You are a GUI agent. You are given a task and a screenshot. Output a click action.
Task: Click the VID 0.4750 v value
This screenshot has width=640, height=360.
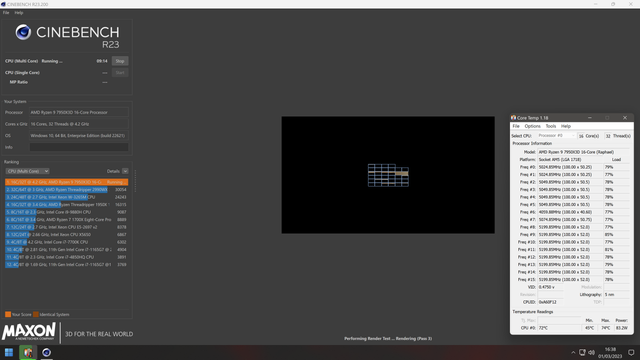pyautogui.click(x=550, y=287)
